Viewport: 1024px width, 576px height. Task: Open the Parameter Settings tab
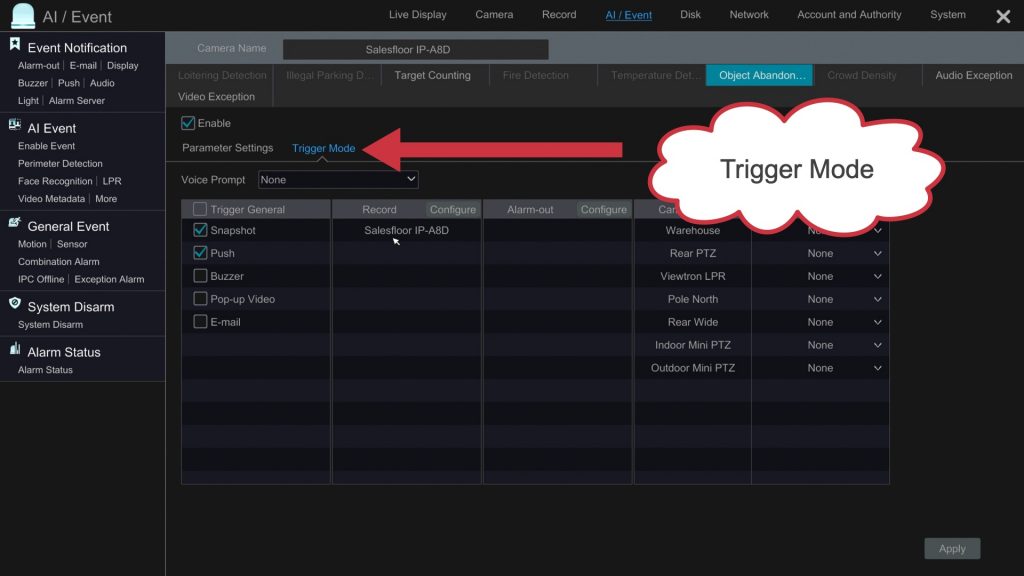pos(227,148)
